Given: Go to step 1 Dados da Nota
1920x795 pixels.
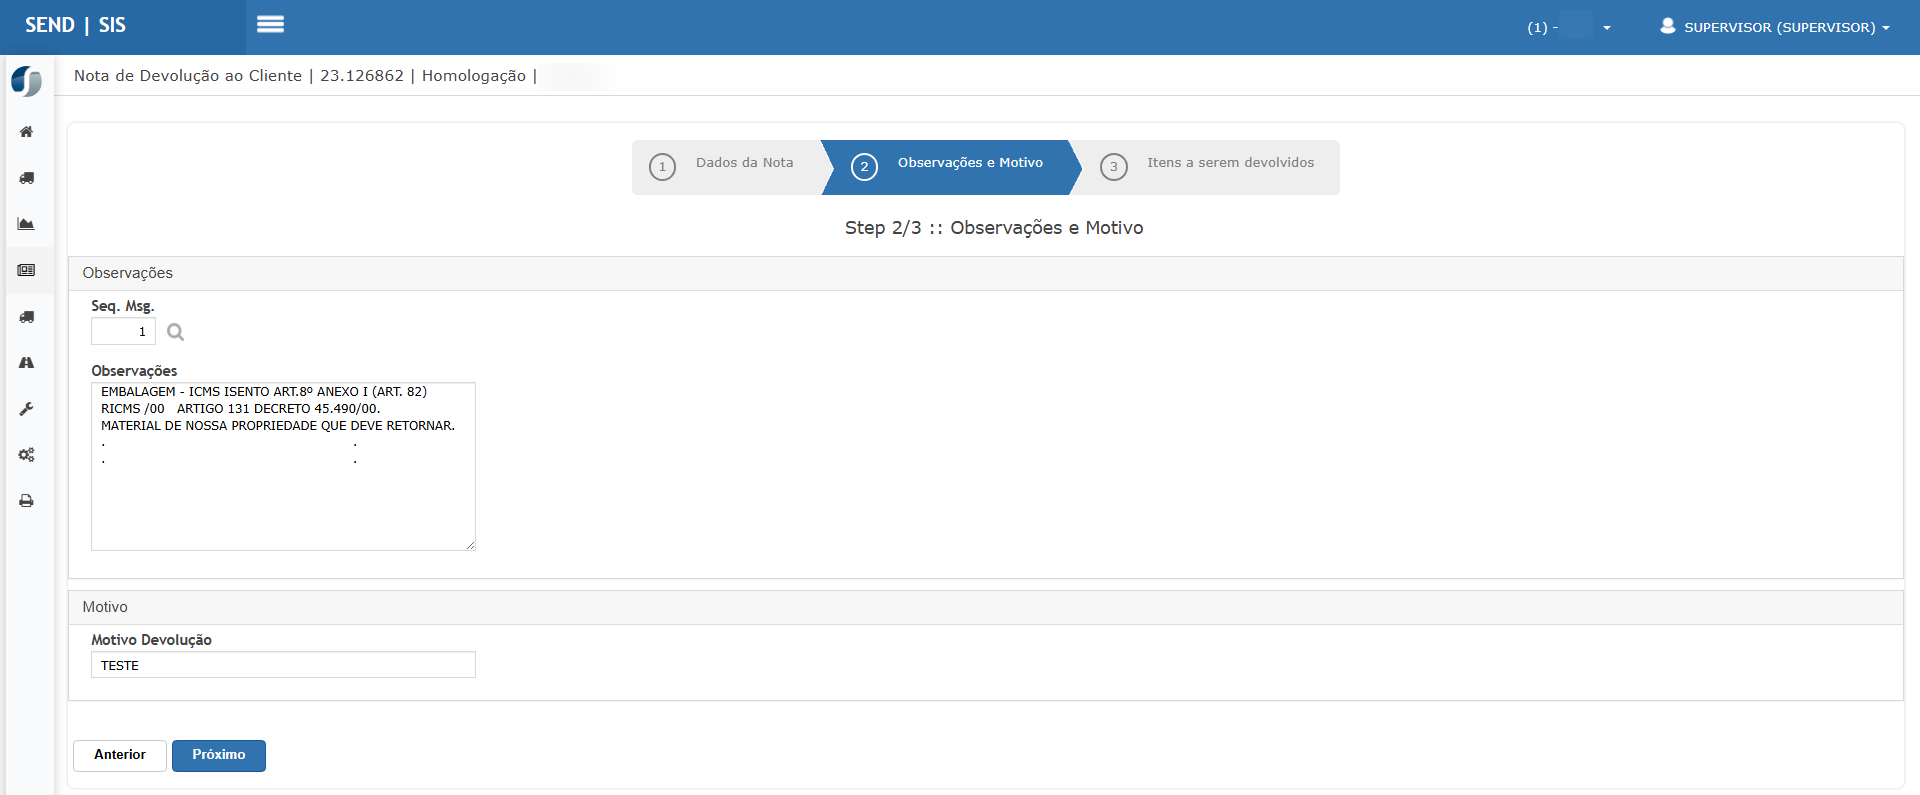Looking at the screenshot, I should pyautogui.click(x=725, y=166).
